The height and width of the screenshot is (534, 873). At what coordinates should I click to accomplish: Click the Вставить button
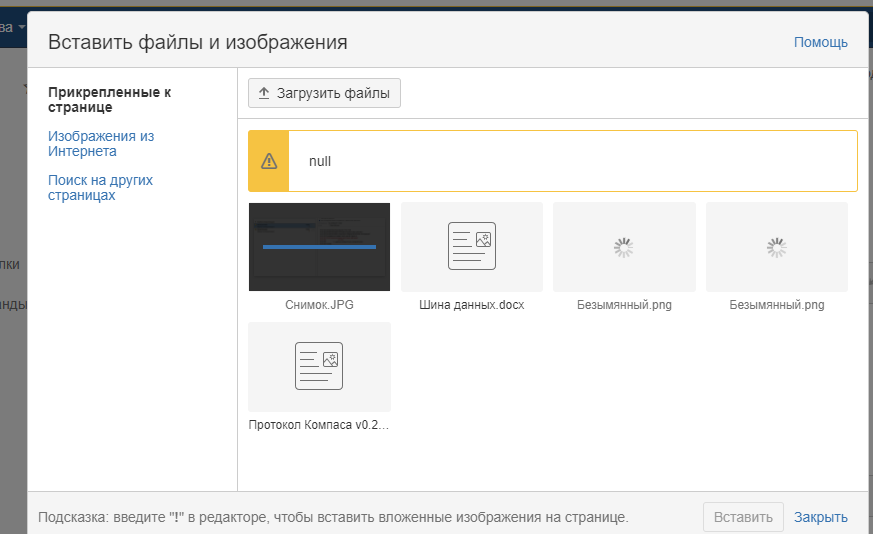743,517
